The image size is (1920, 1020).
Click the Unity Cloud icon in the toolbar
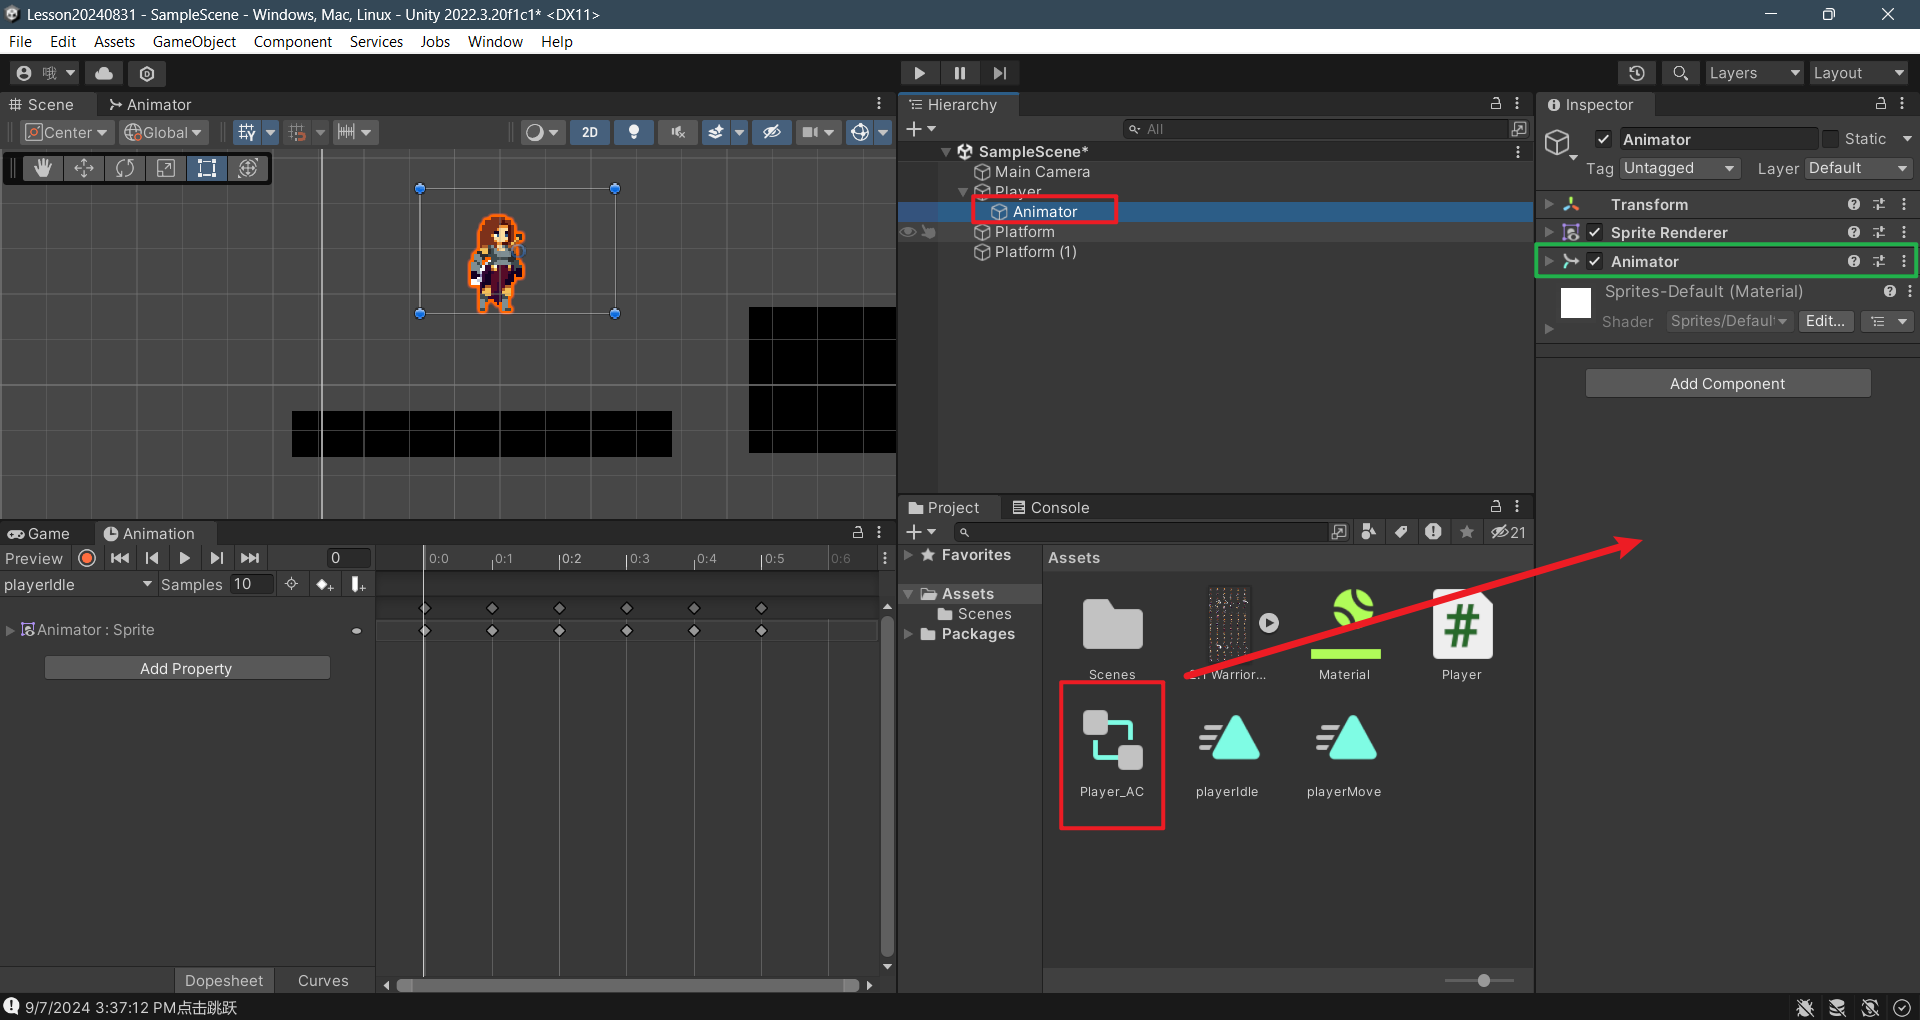[x=104, y=73]
